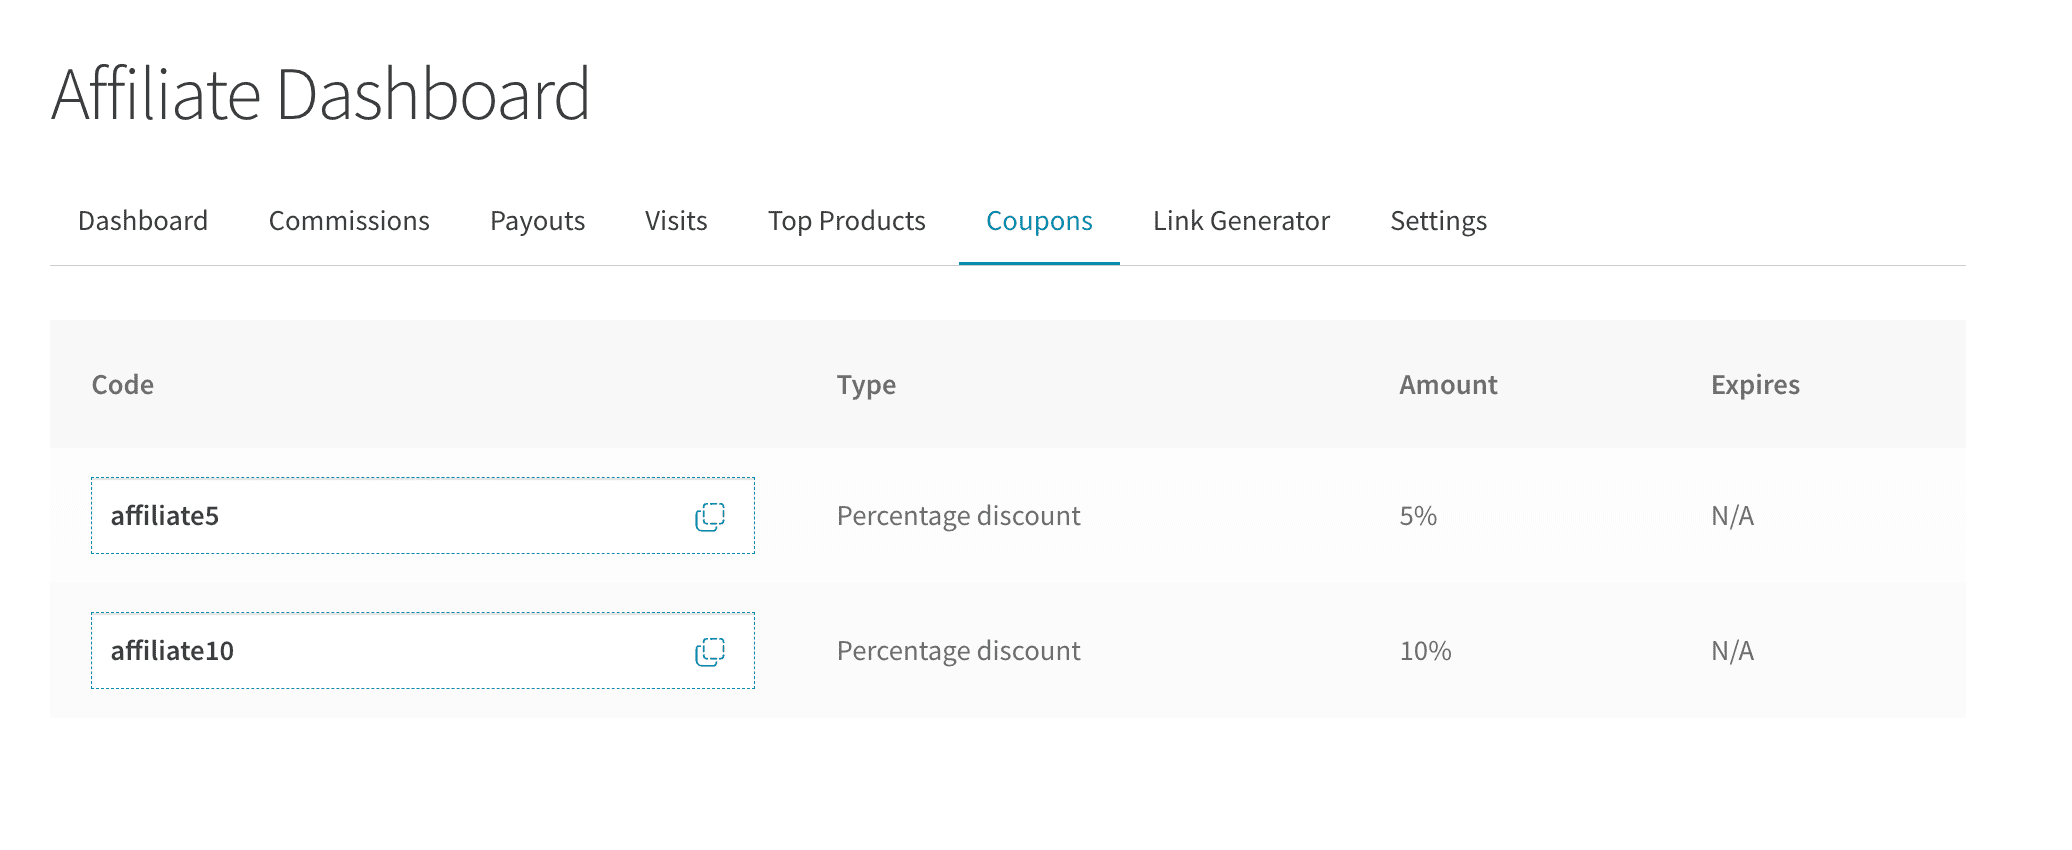Viewport: 2072px width, 850px height.
Task: Click the 5% amount cell
Action: [x=1418, y=516]
